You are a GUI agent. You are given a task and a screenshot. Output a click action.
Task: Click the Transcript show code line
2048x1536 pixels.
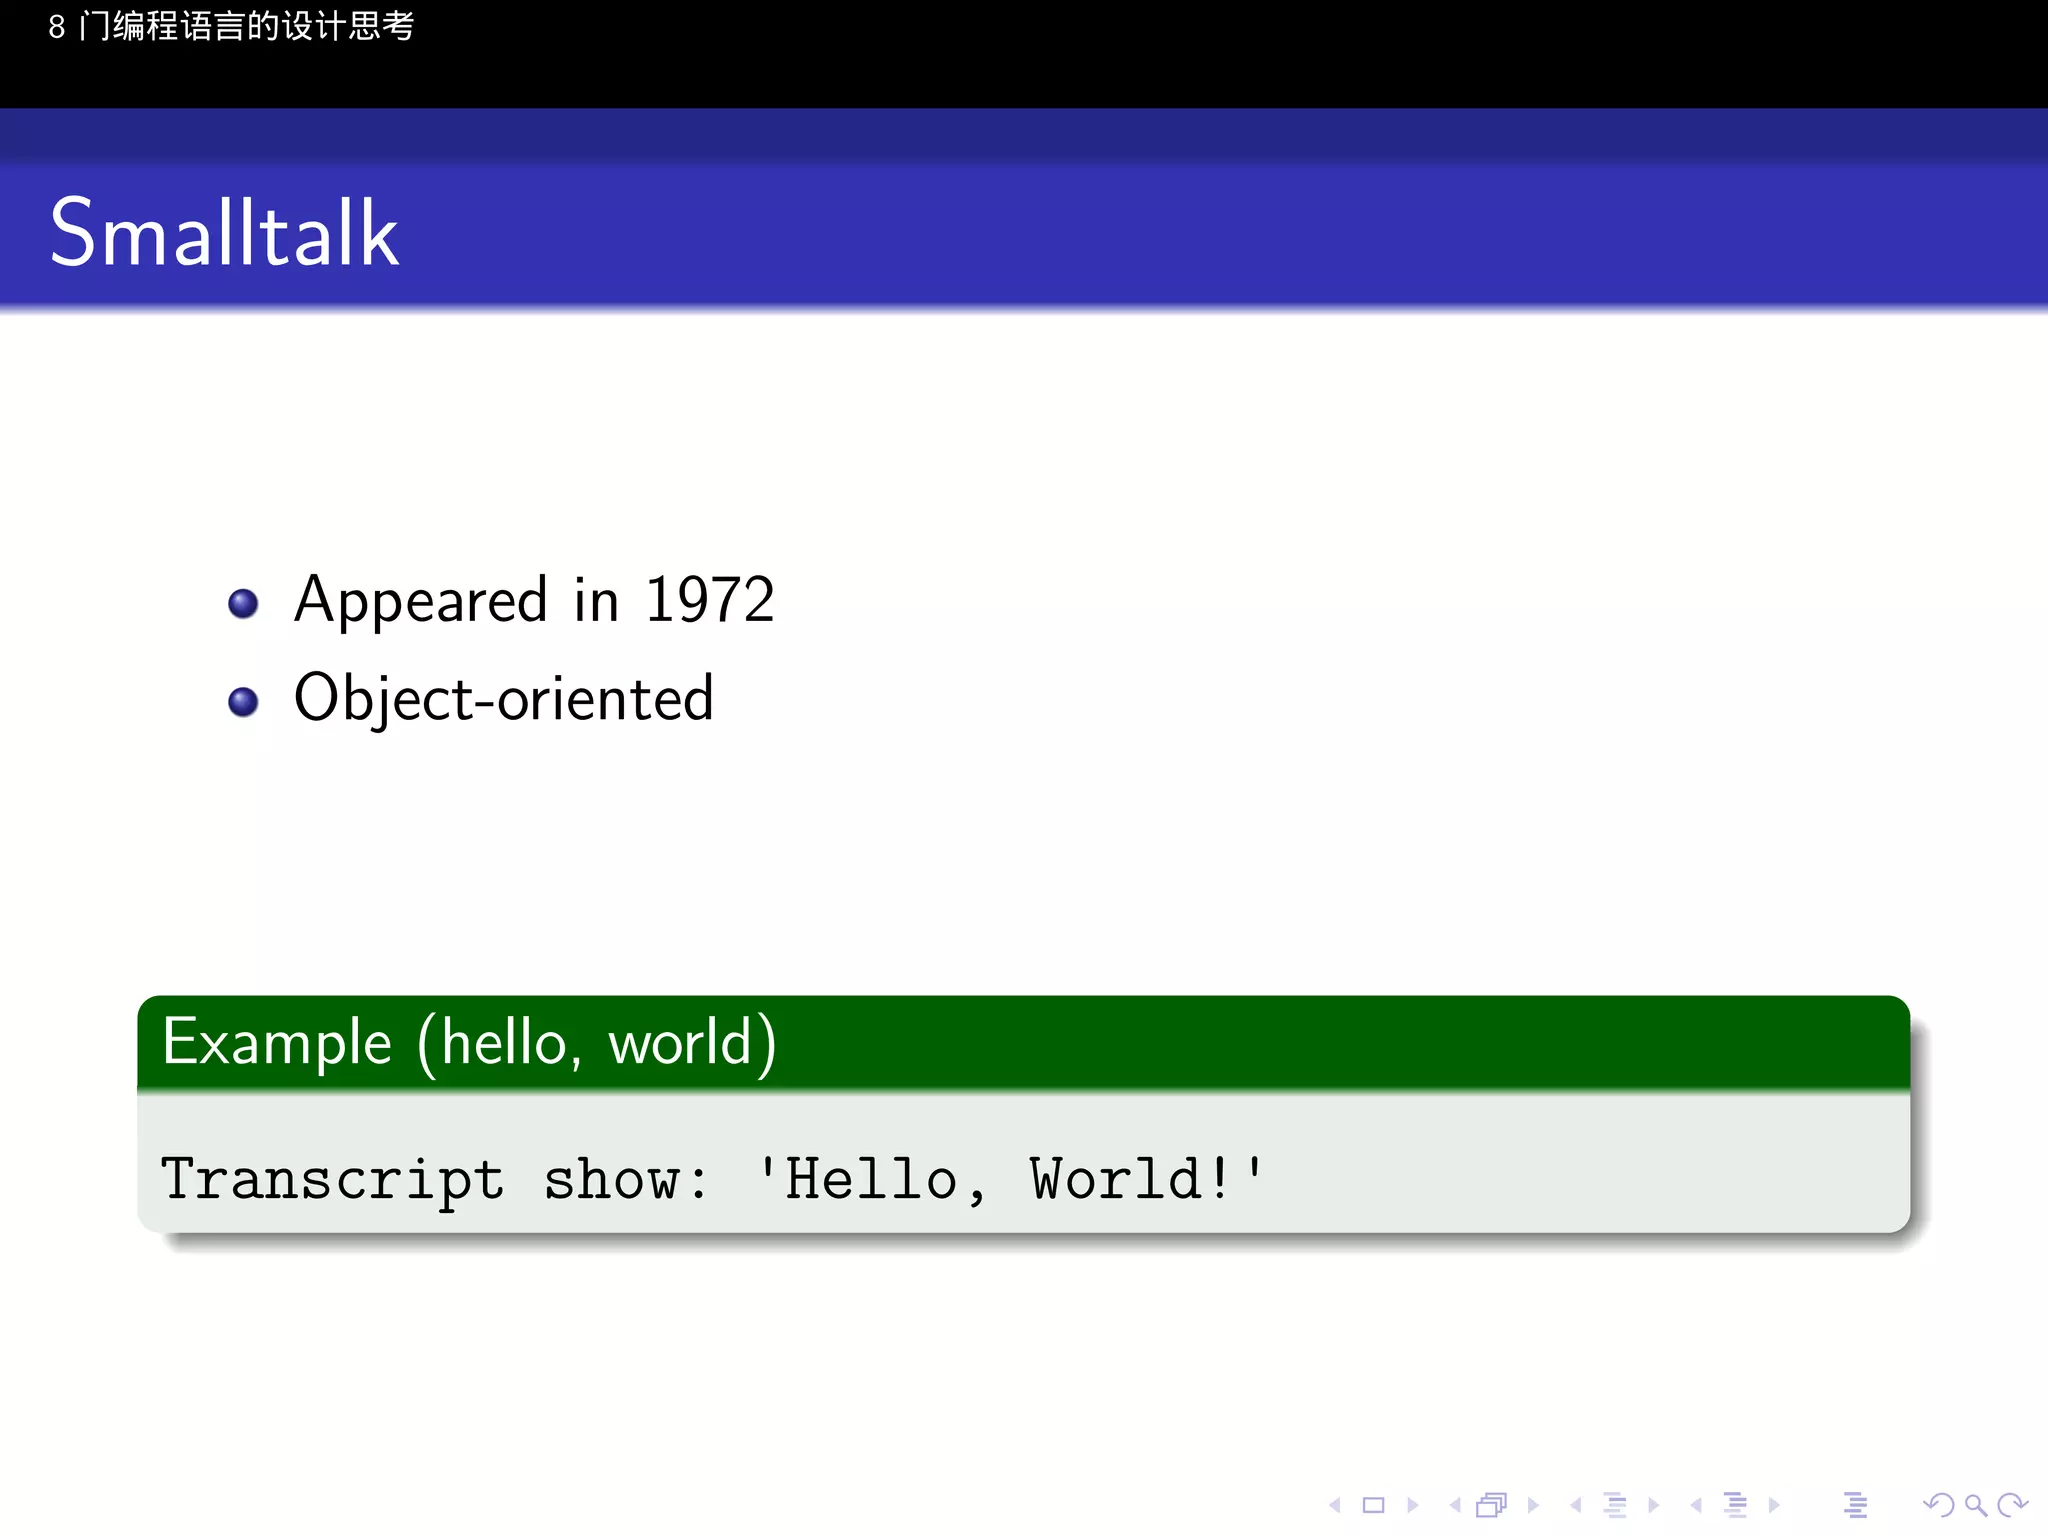[x=712, y=1180]
